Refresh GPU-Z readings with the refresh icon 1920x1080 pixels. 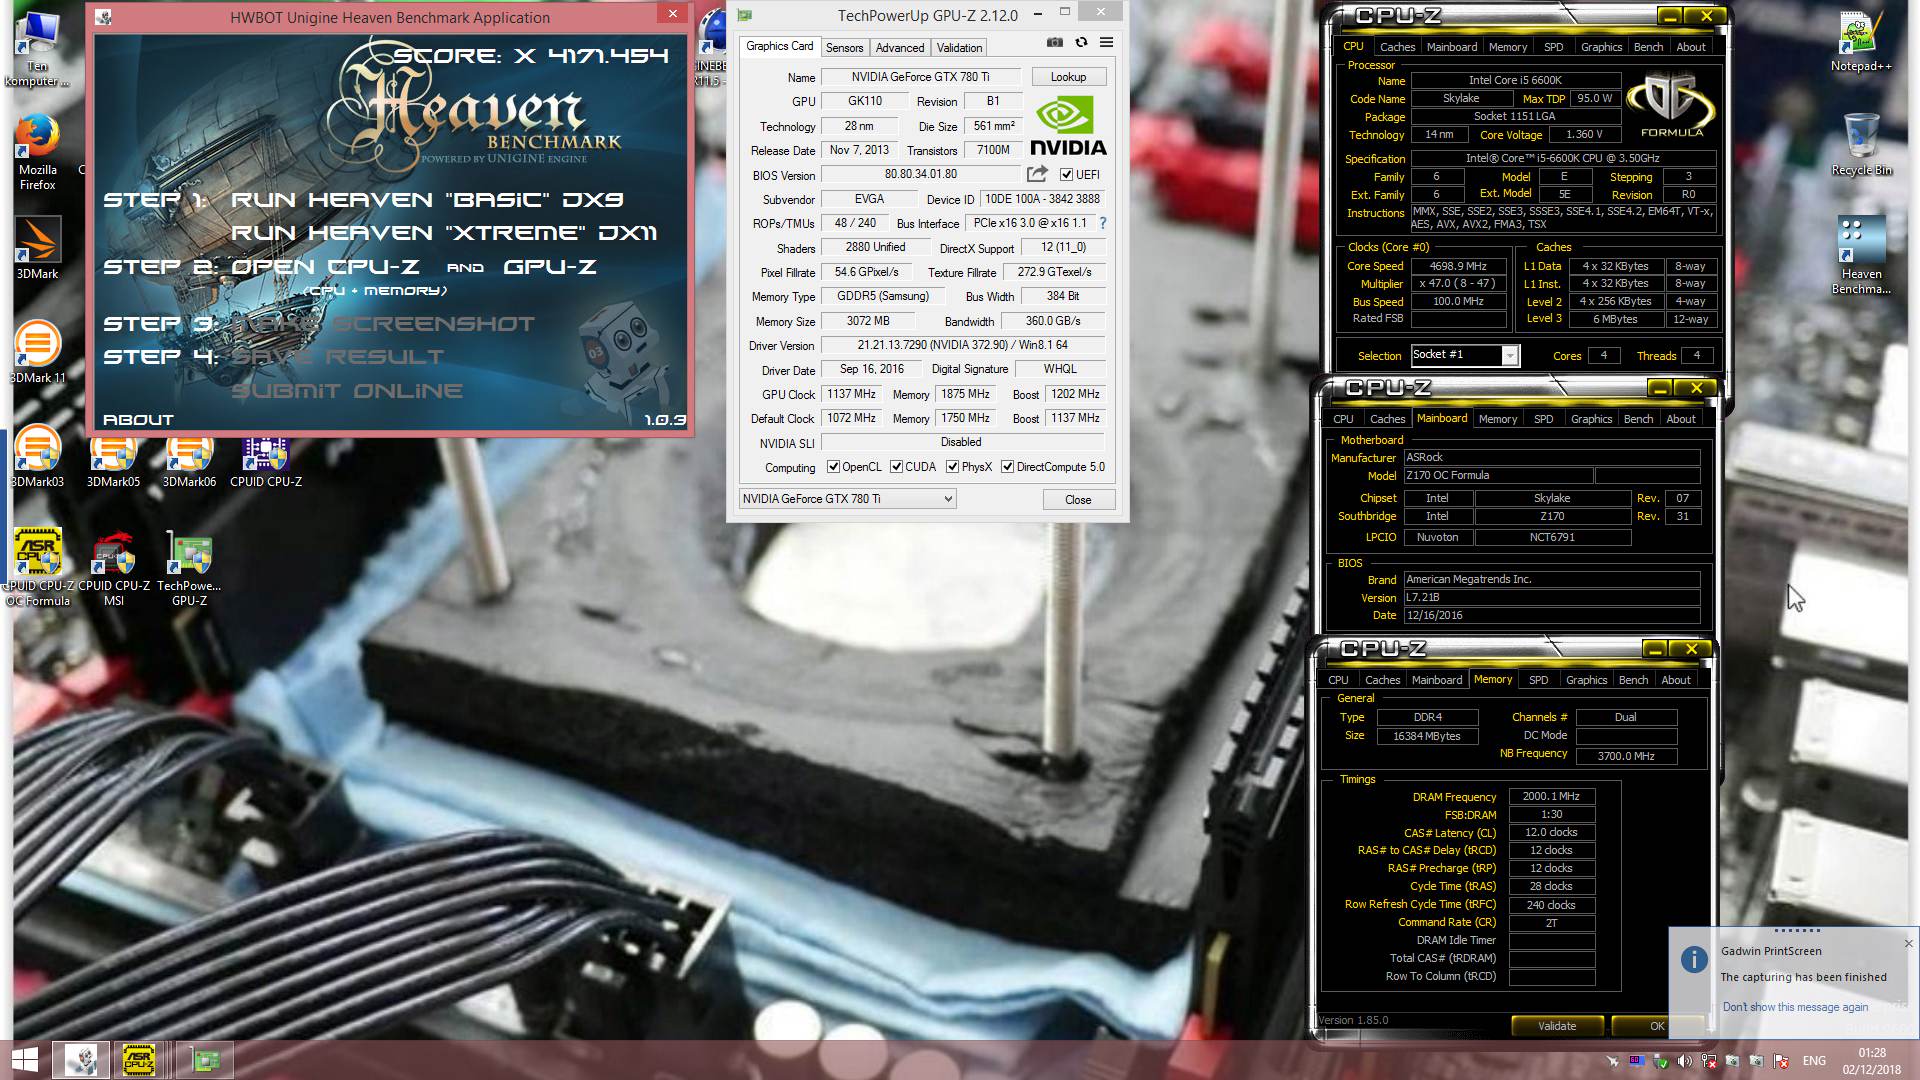1081,42
